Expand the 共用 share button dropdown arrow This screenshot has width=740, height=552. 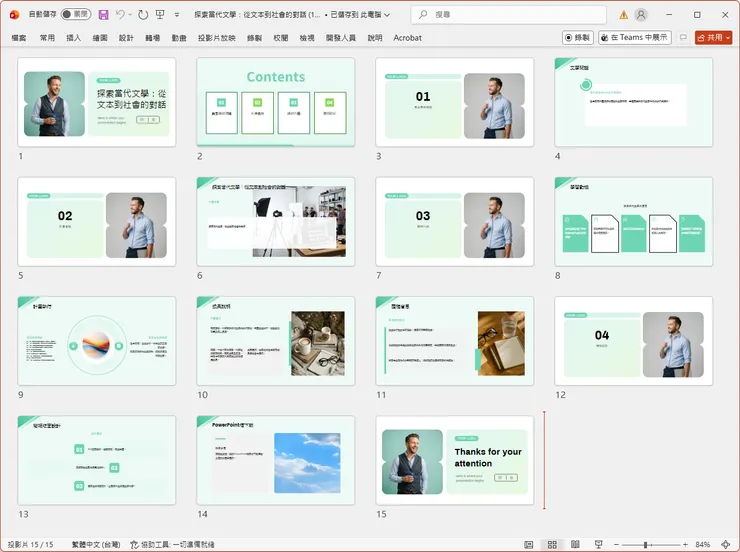[x=728, y=38]
